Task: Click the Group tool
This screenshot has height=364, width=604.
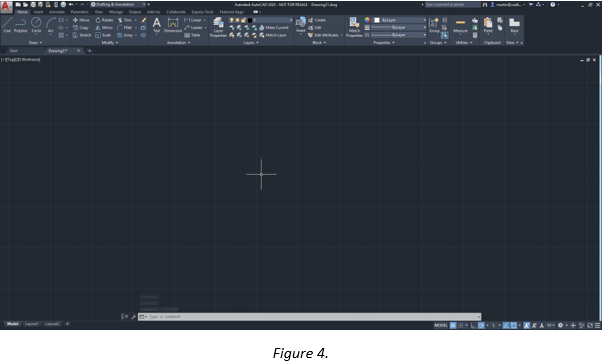Action: pos(434,25)
